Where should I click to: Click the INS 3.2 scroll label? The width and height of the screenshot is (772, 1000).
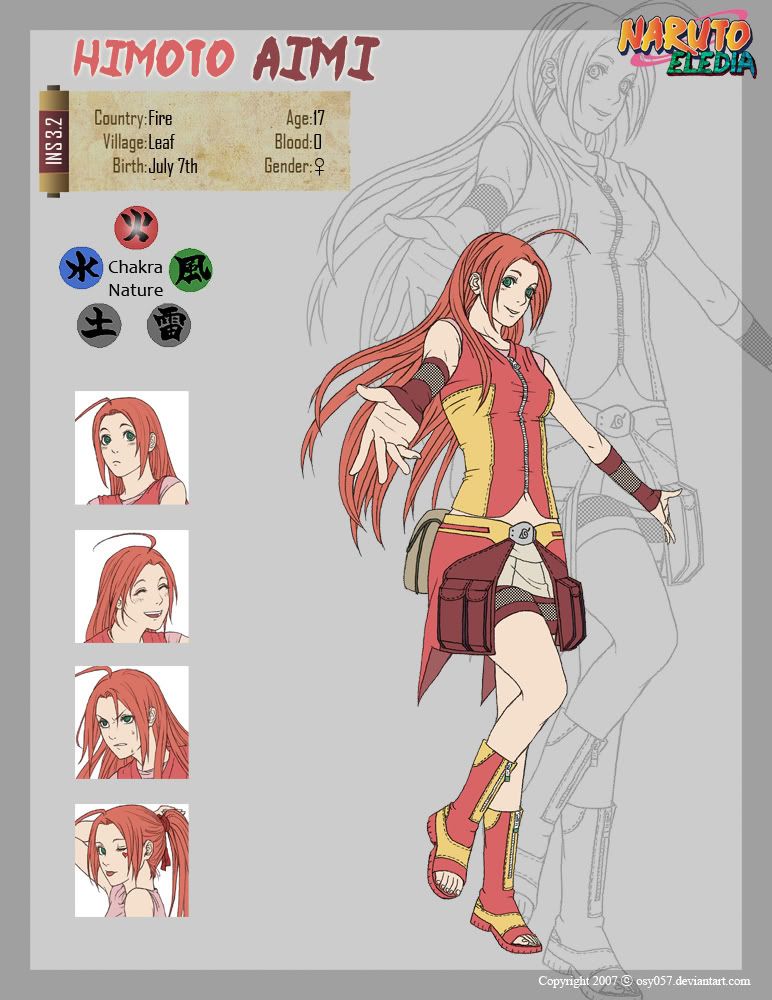point(54,140)
